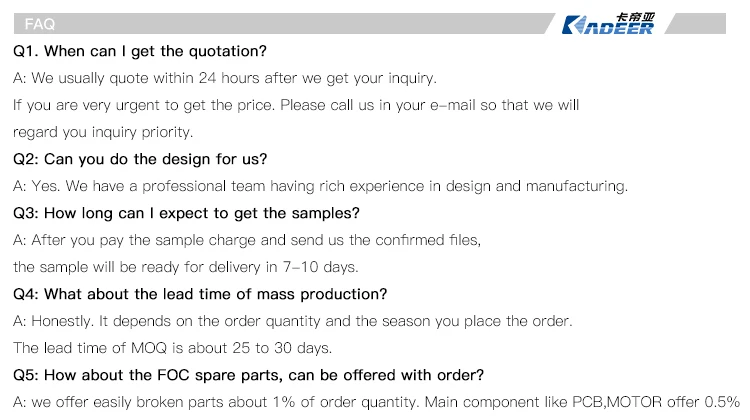750x420 pixels.
Task: Click the Kadeer logo
Action: [607, 27]
